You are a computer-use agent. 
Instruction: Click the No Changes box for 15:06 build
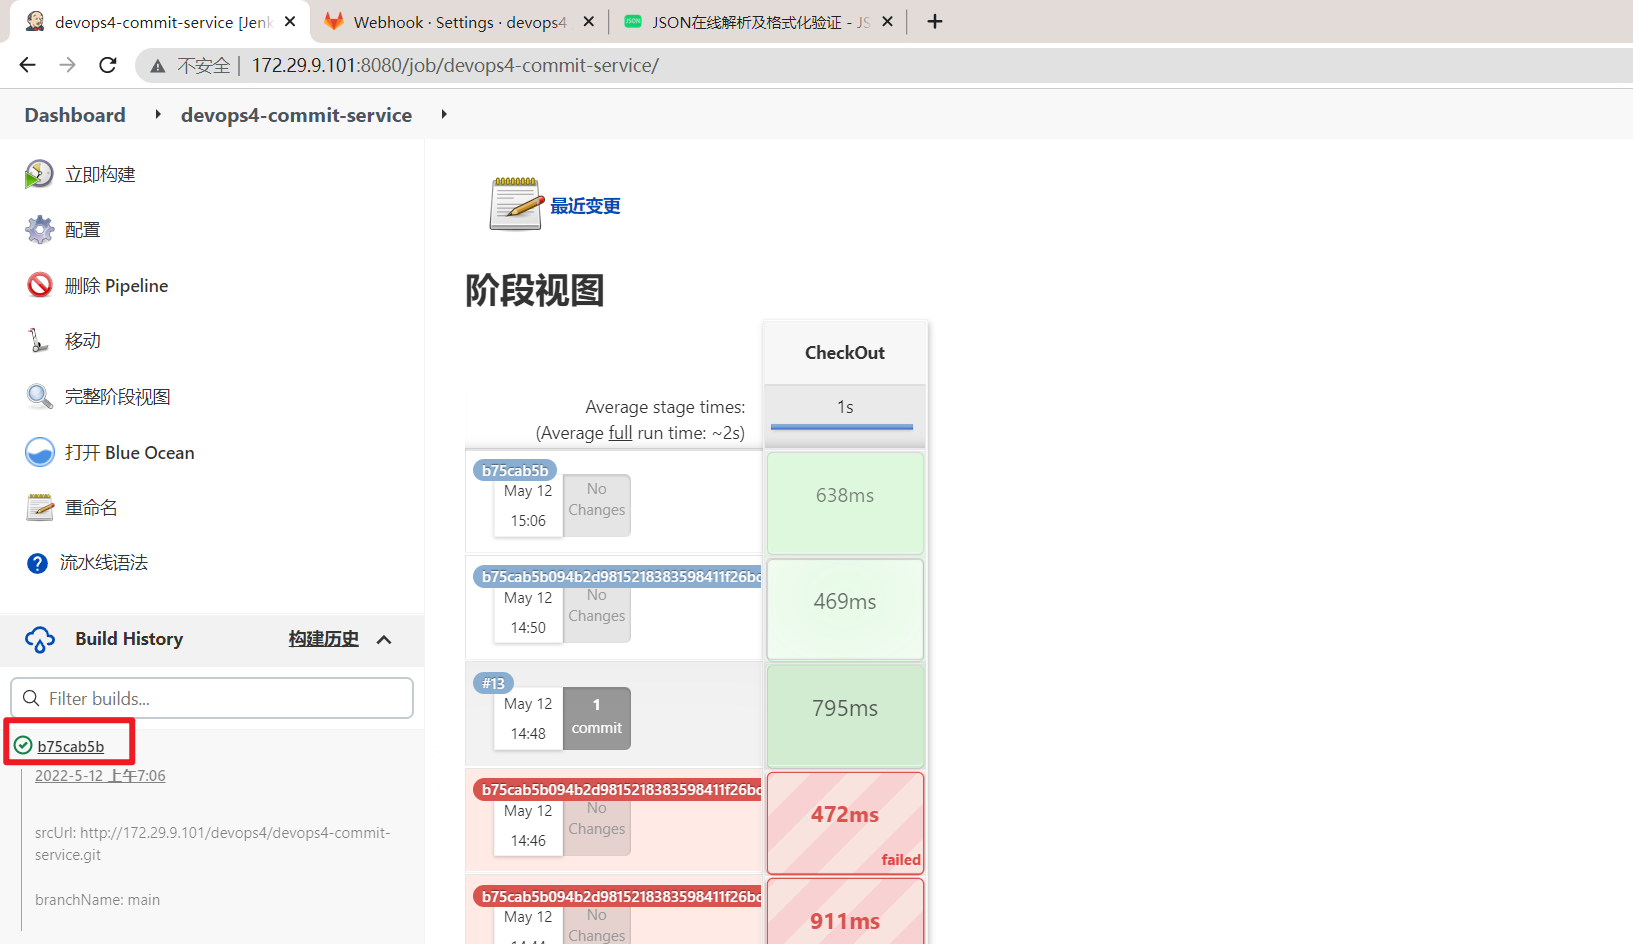(x=597, y=505)
